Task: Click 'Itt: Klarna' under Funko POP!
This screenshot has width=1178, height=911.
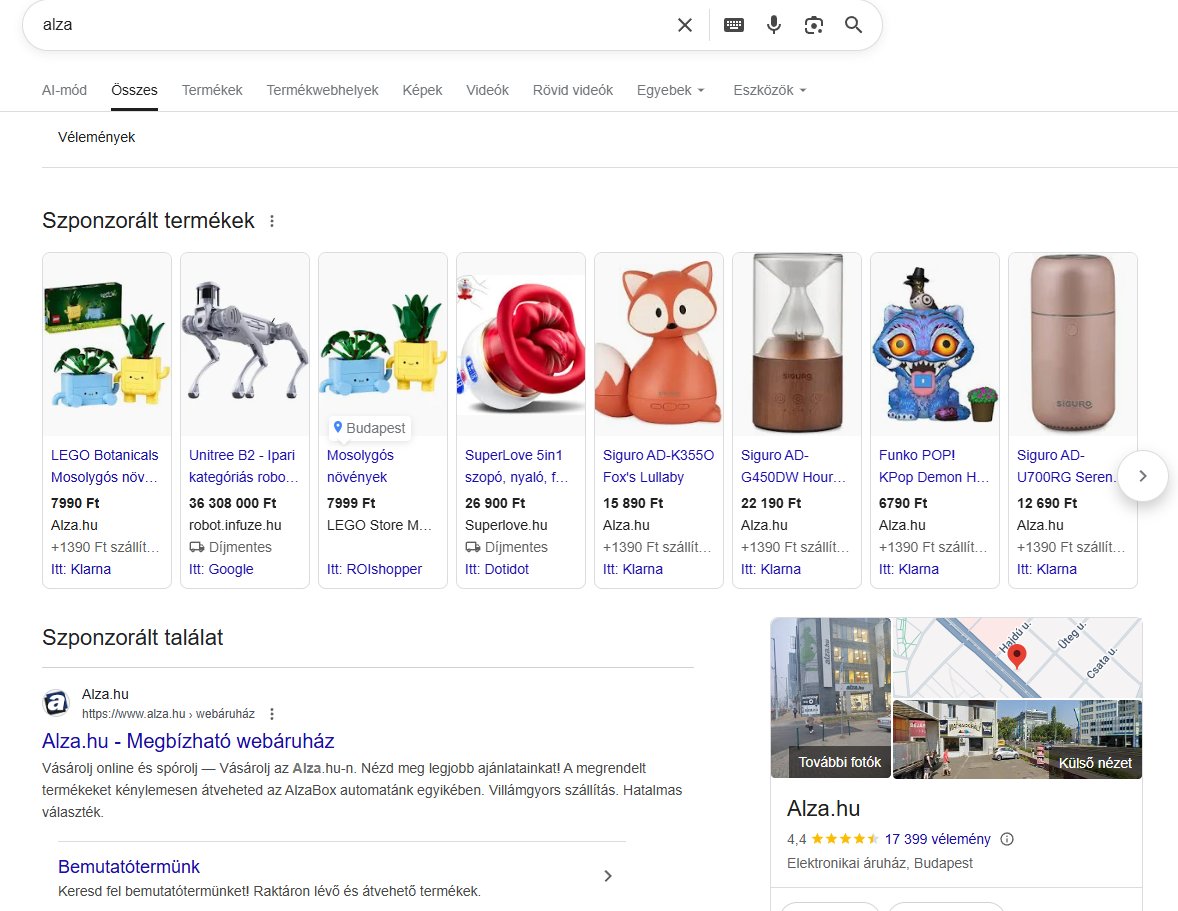Action: (909, 569)
